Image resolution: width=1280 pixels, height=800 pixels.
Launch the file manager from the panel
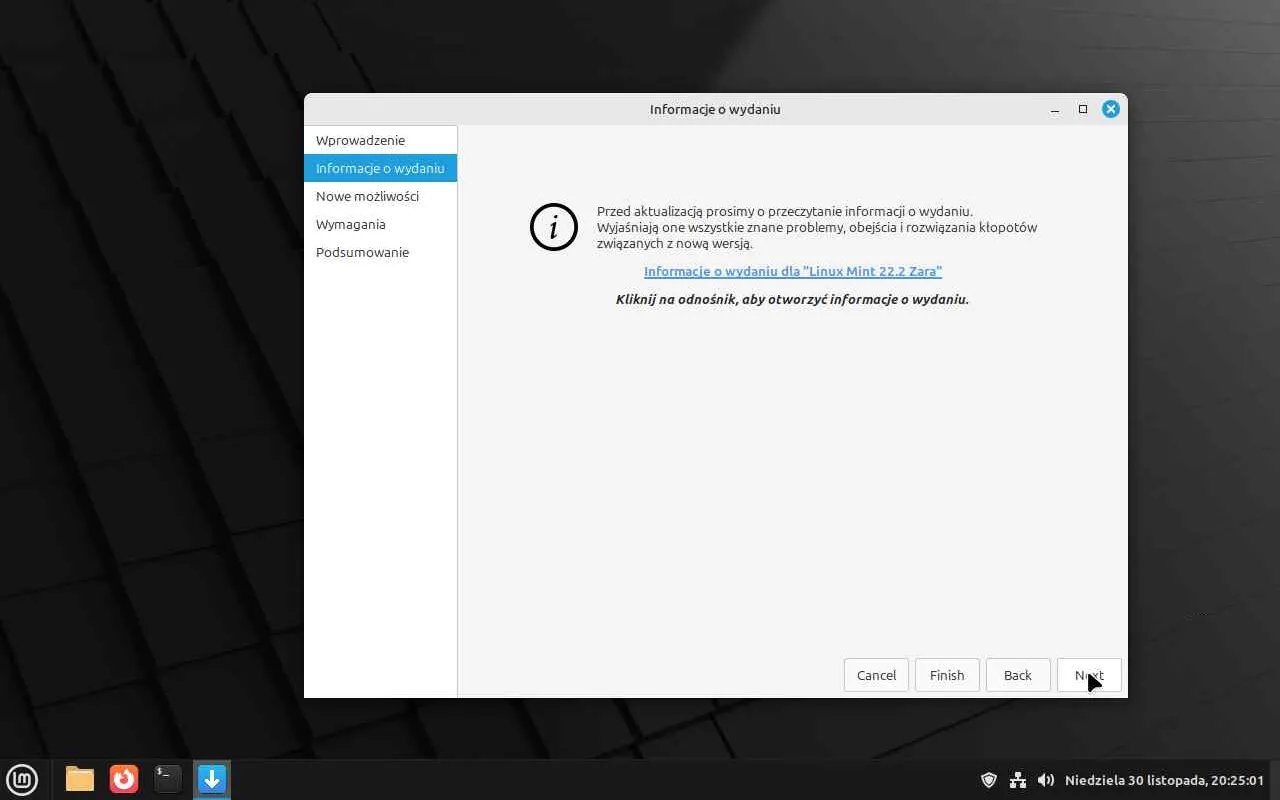click(80, 779)
